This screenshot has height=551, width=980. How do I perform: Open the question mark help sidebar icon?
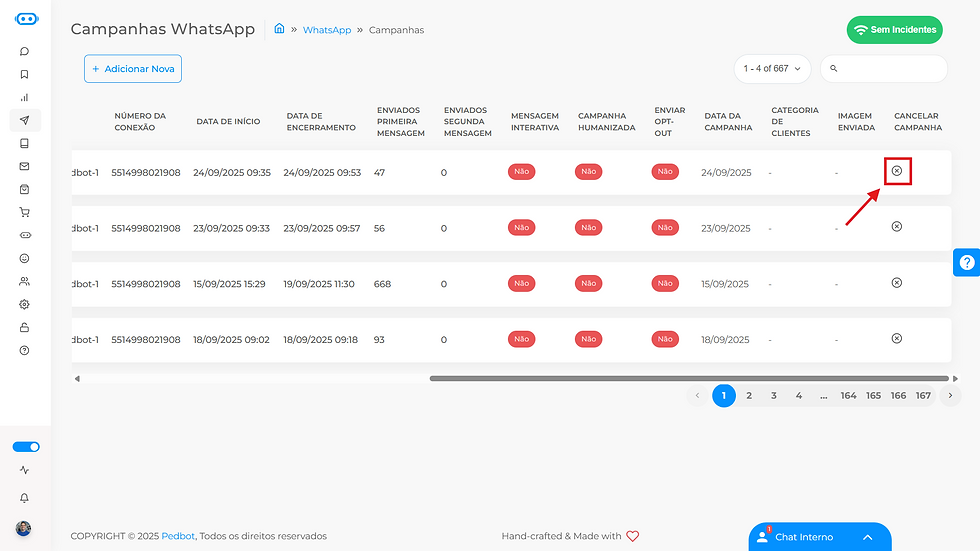click(x=24, y=350)
